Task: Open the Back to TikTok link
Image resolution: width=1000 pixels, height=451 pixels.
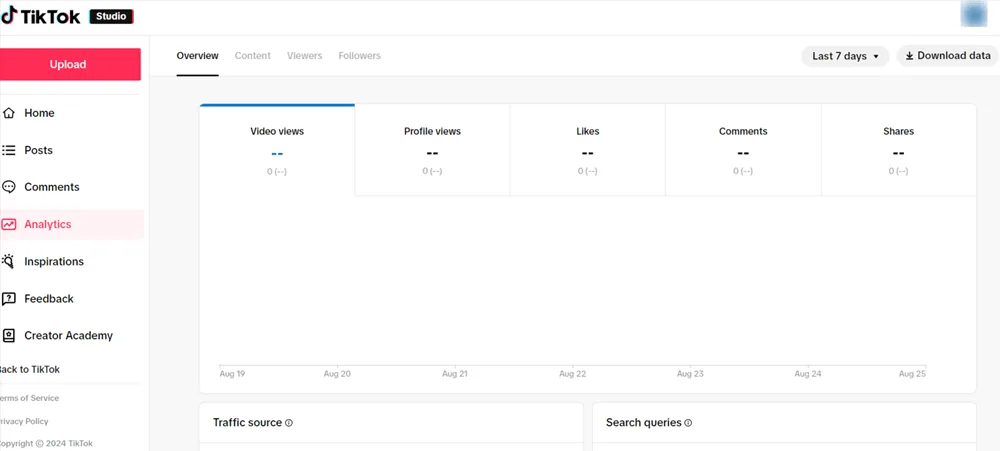Action: tap(29, 369)
